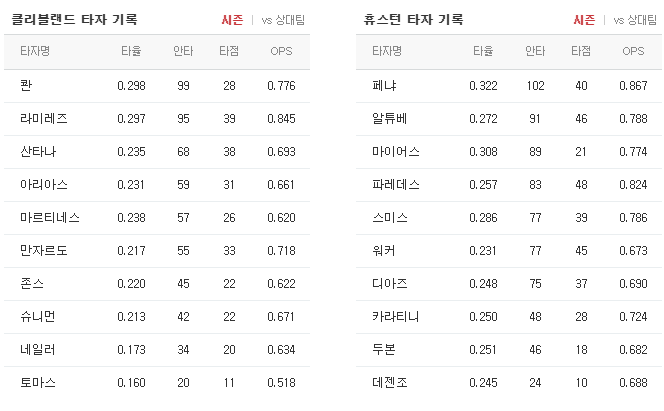The height and width of the screenshot is (411, 664).
Task: Switch Cleveland table to 시즌 tab
Action: coord(232,20)
